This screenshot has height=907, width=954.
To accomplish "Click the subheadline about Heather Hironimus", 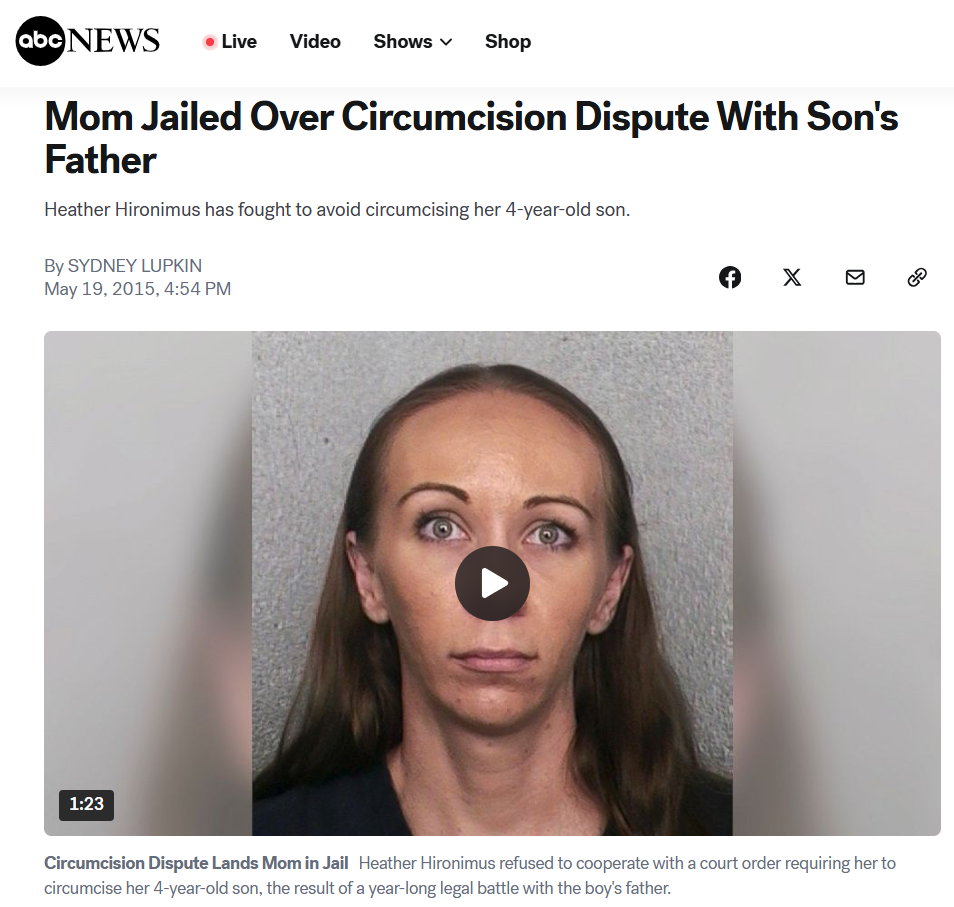I will click(x=337, y=209).
